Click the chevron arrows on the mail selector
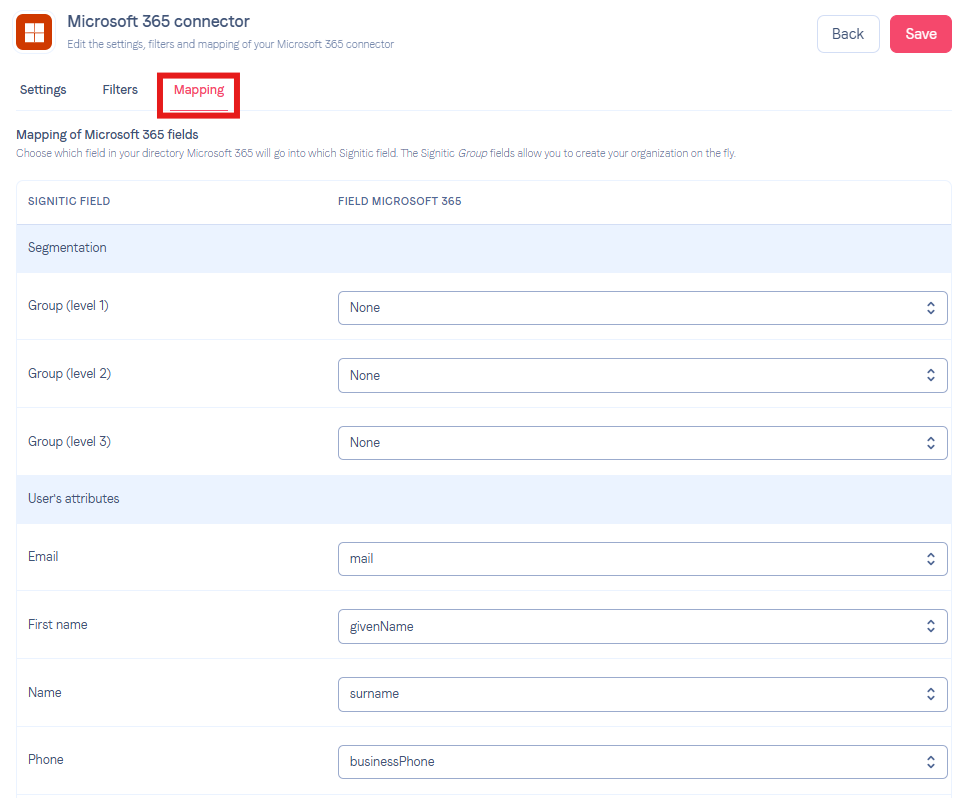967x798 pixels. 931,559
